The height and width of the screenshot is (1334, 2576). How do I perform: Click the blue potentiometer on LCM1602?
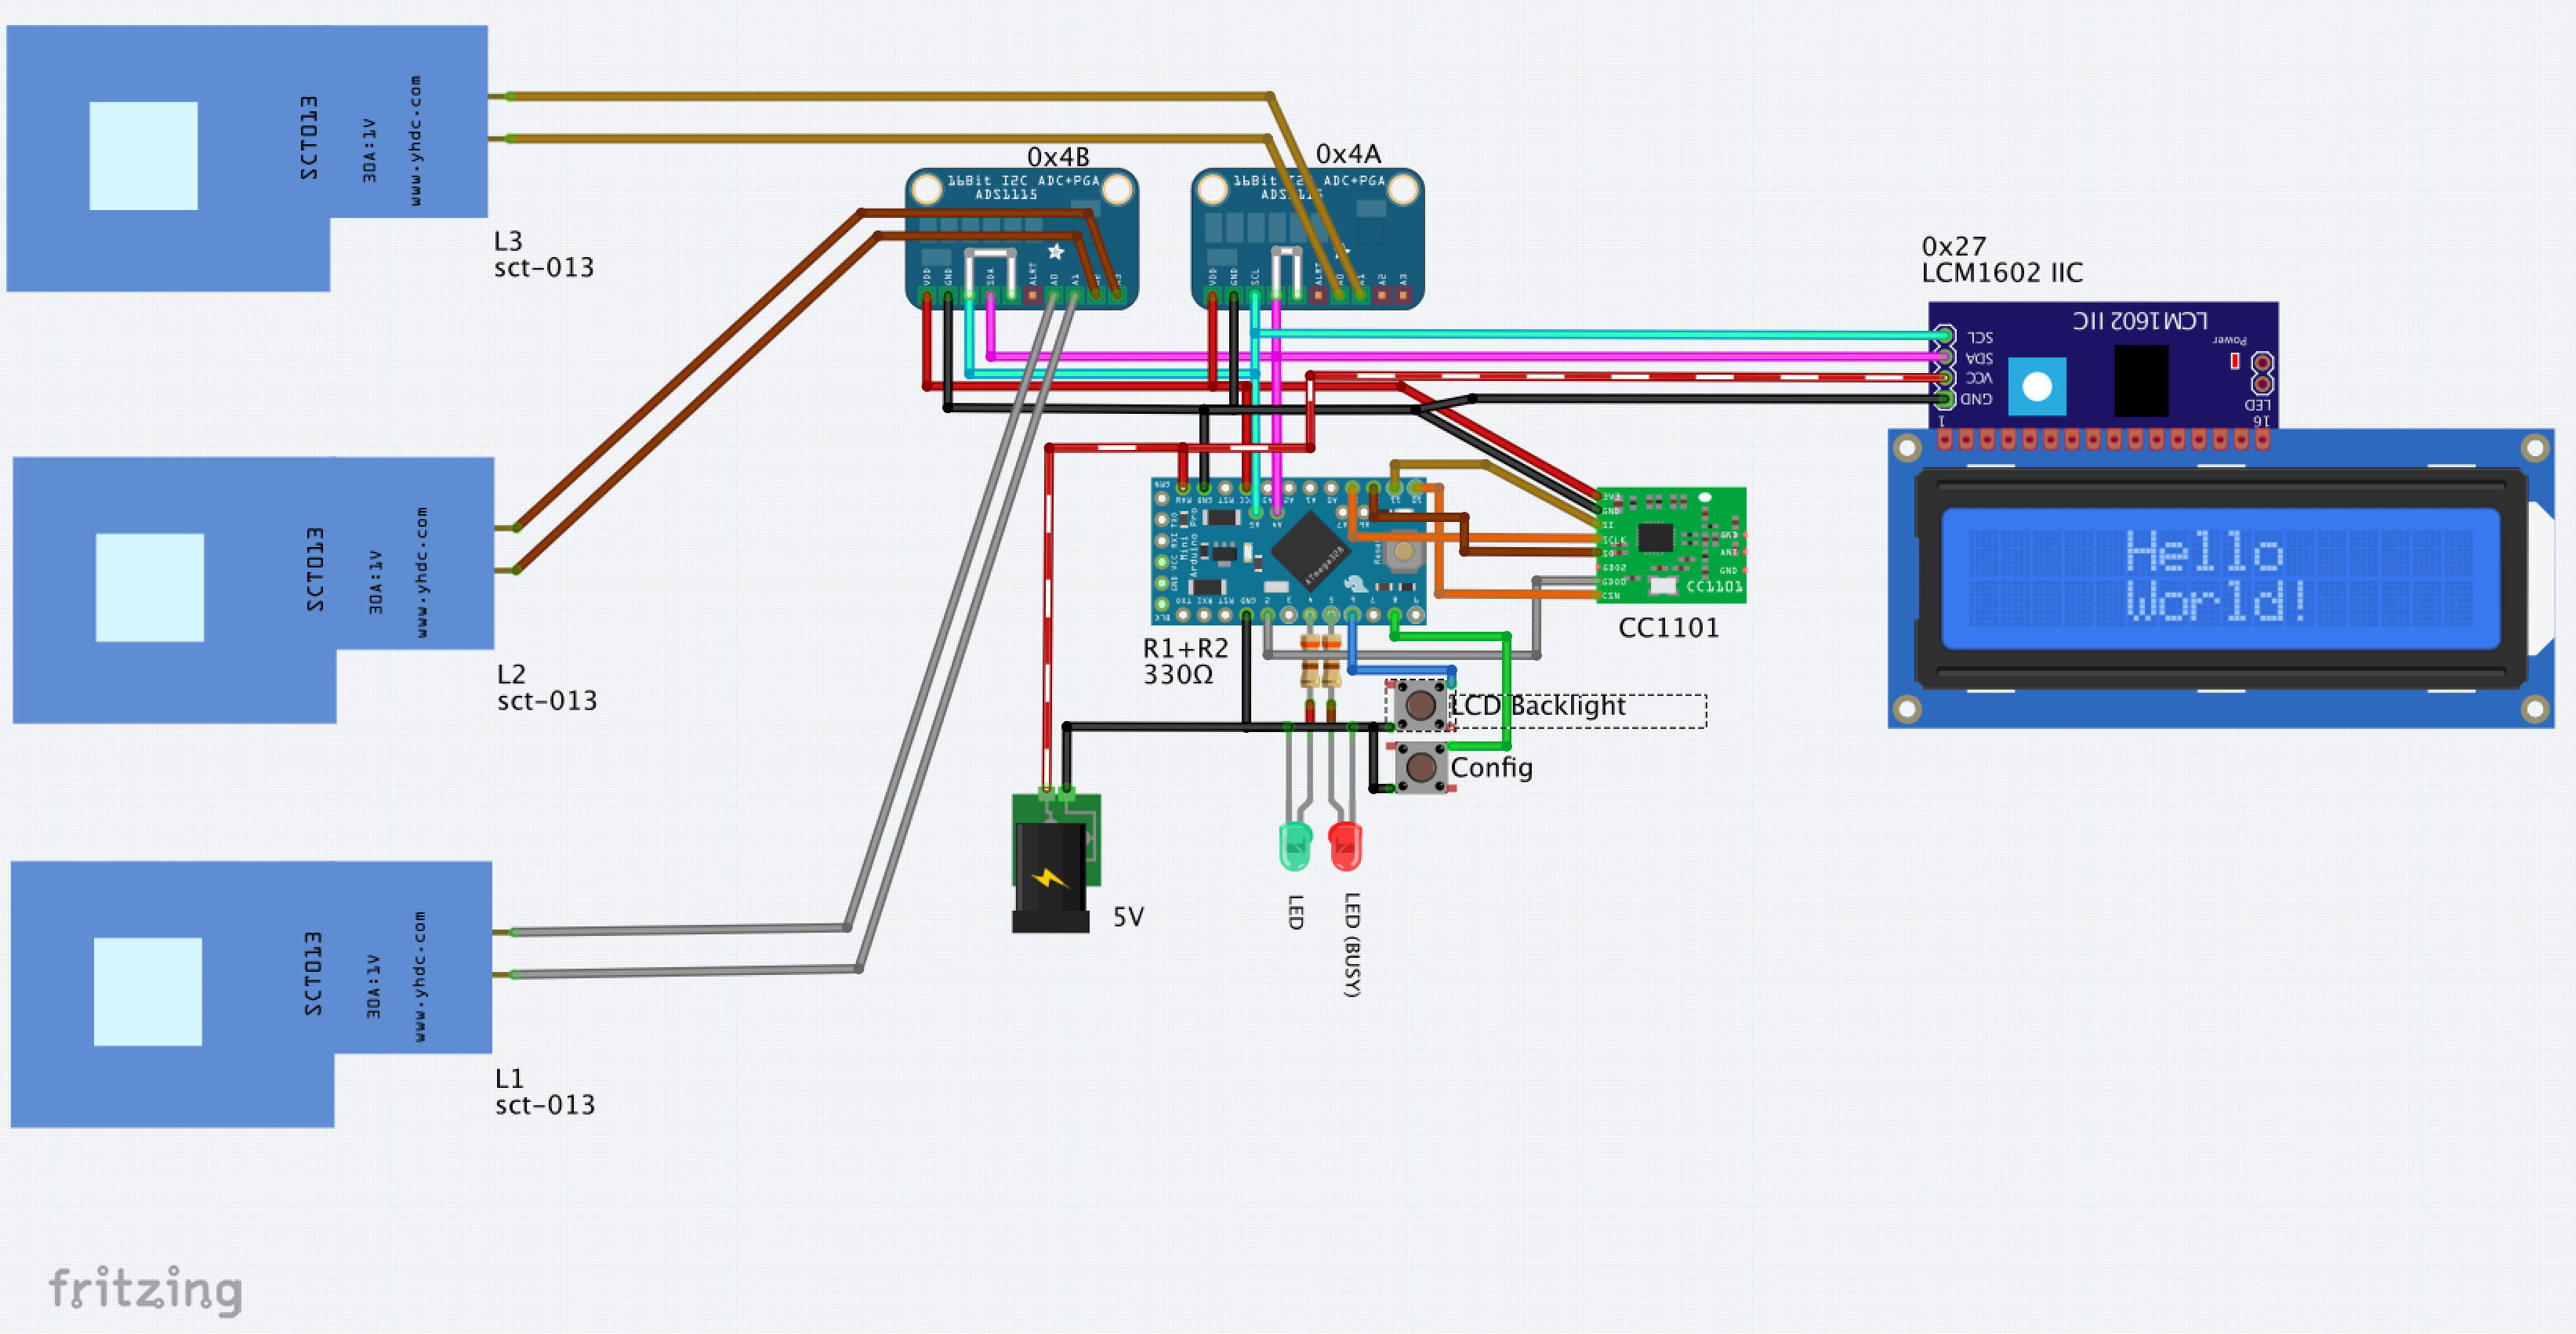coord(2037,386)
